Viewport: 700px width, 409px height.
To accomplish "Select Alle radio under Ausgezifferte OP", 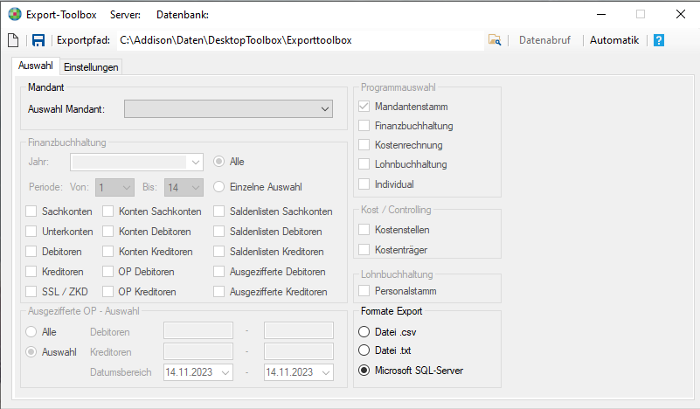I will (x=31, y=332).
